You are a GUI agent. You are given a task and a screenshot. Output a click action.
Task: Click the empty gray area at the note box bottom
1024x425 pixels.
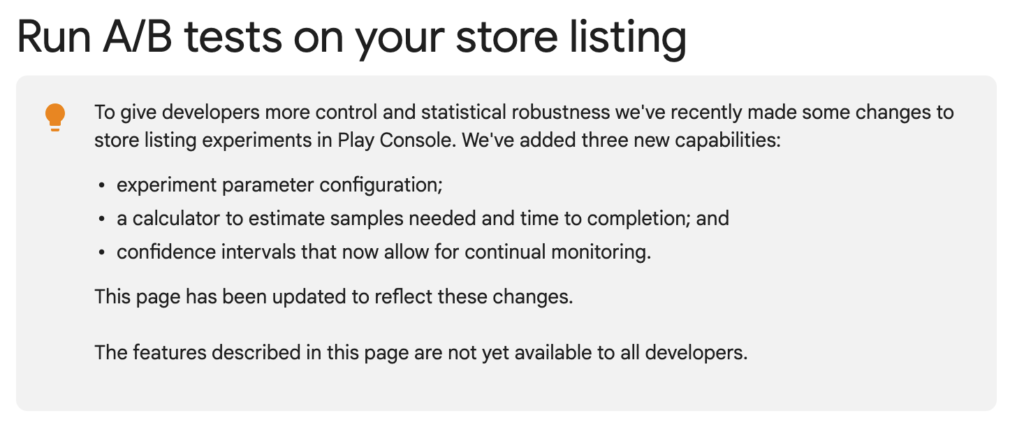point(506,388)
